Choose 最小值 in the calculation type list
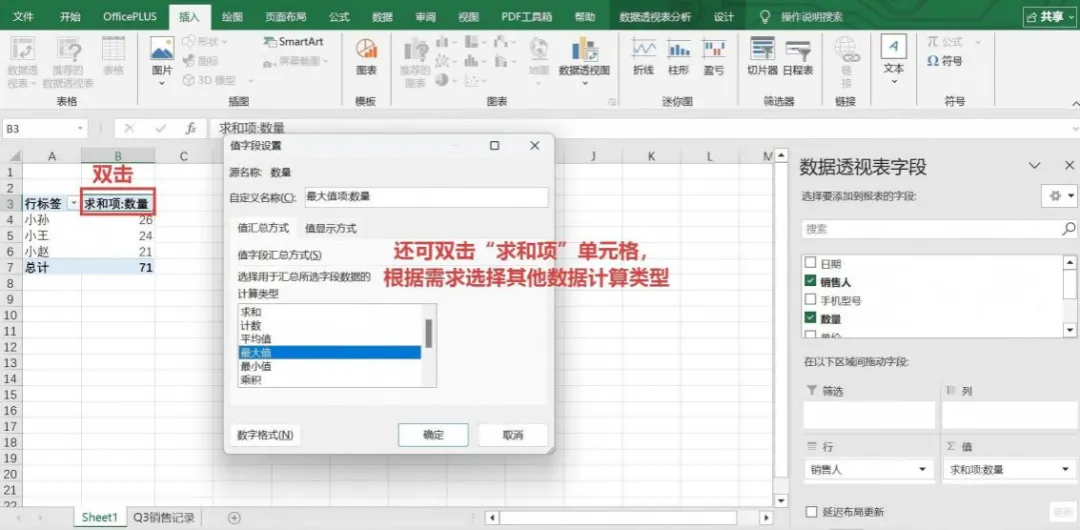This screenshot has width=1080, height=530. click(x=329, y=366)
